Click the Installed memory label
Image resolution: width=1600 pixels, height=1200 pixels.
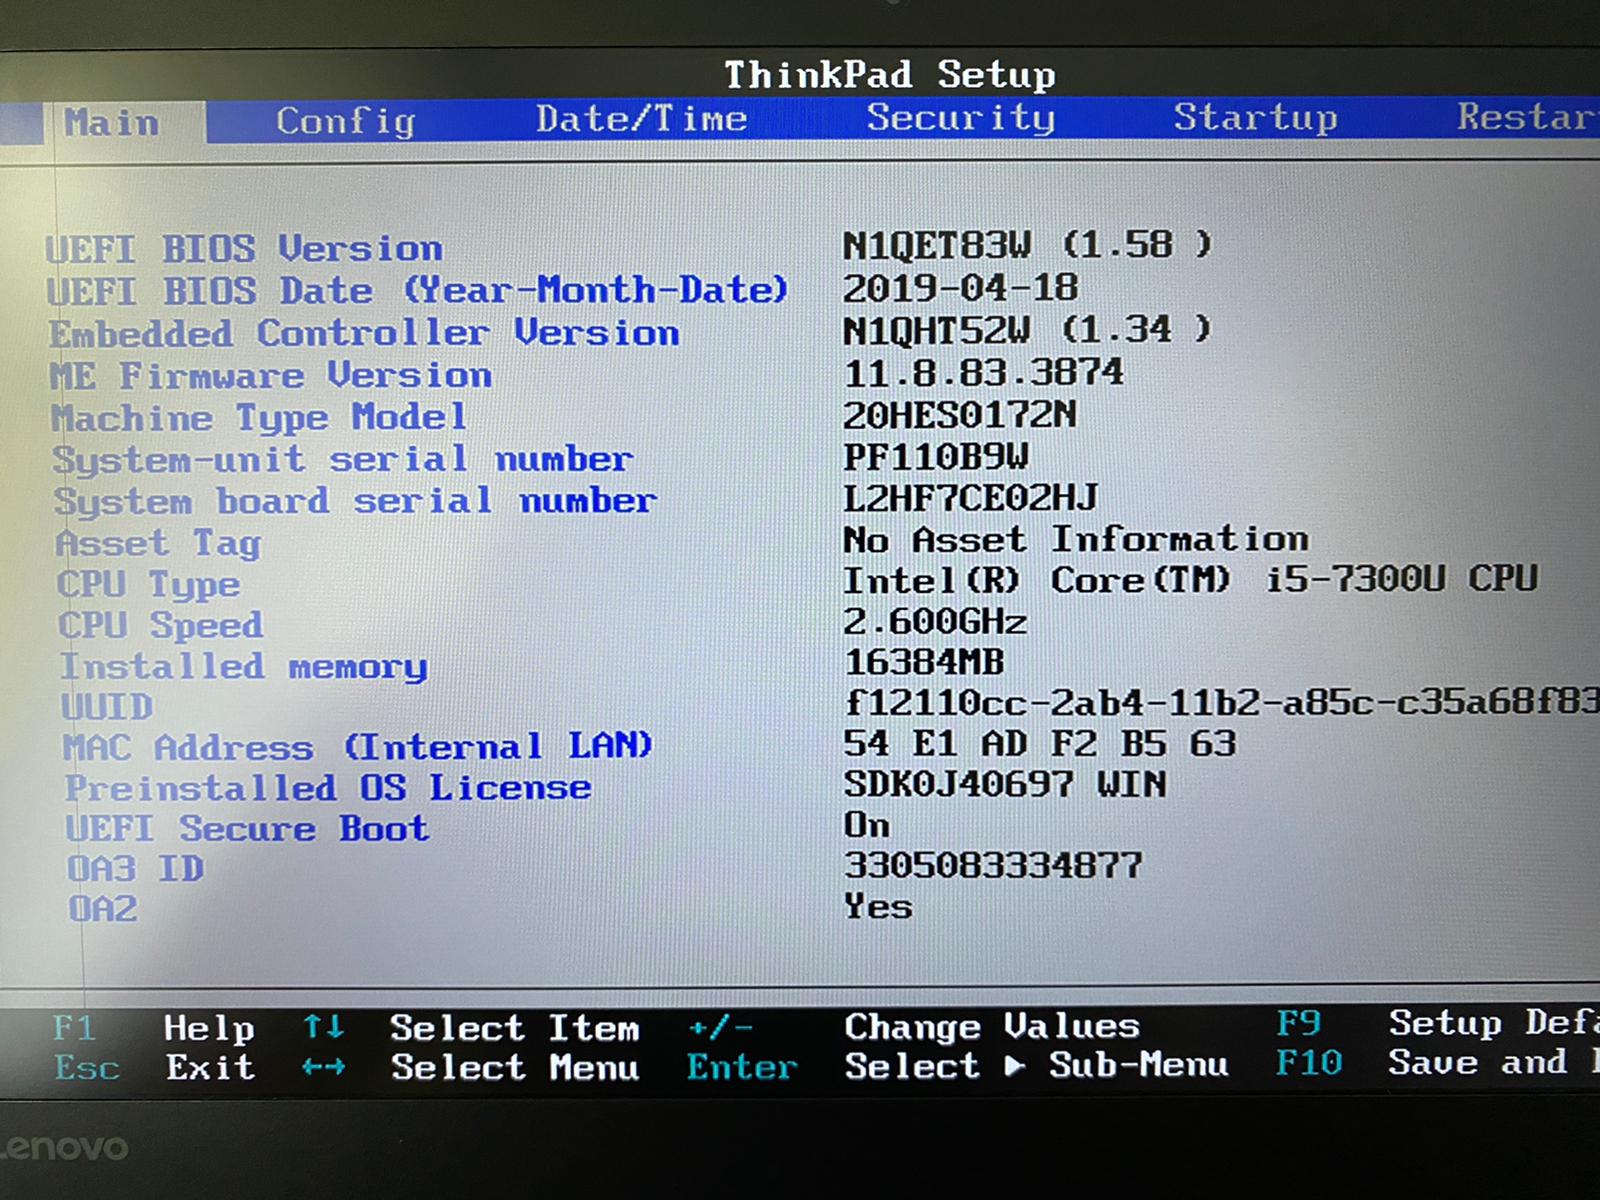coord(243,667)
